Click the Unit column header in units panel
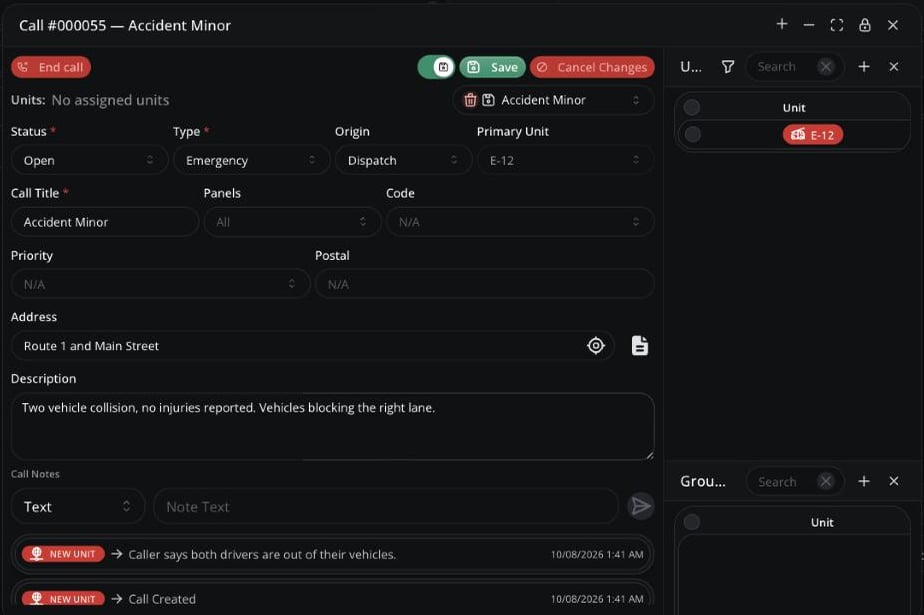924x615 pixels. click(x=794, y=108)
